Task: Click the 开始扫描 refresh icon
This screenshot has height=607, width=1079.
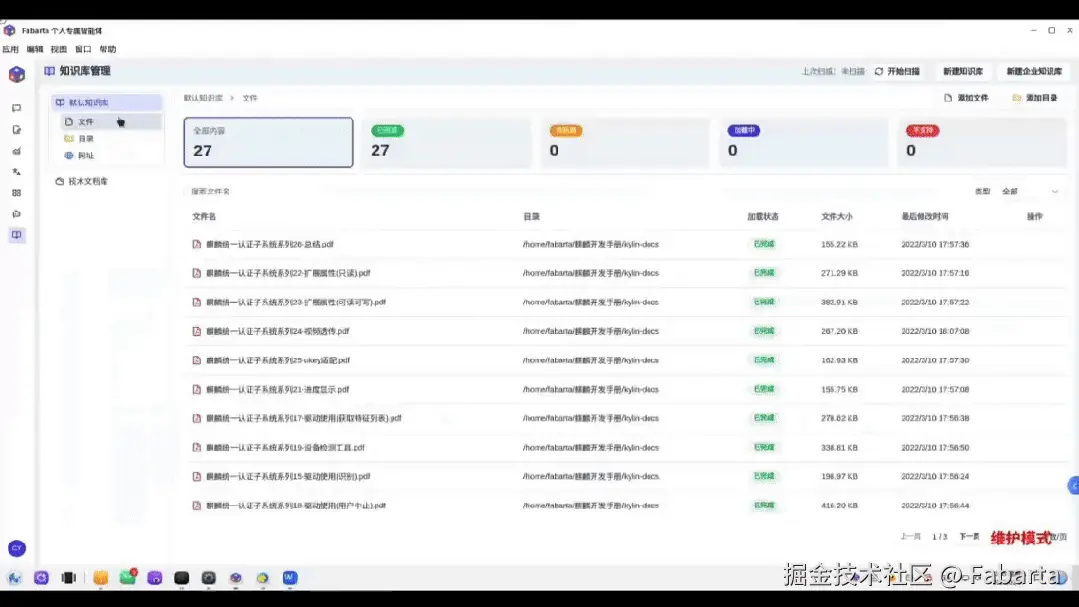Action: (x=879, y=71)
